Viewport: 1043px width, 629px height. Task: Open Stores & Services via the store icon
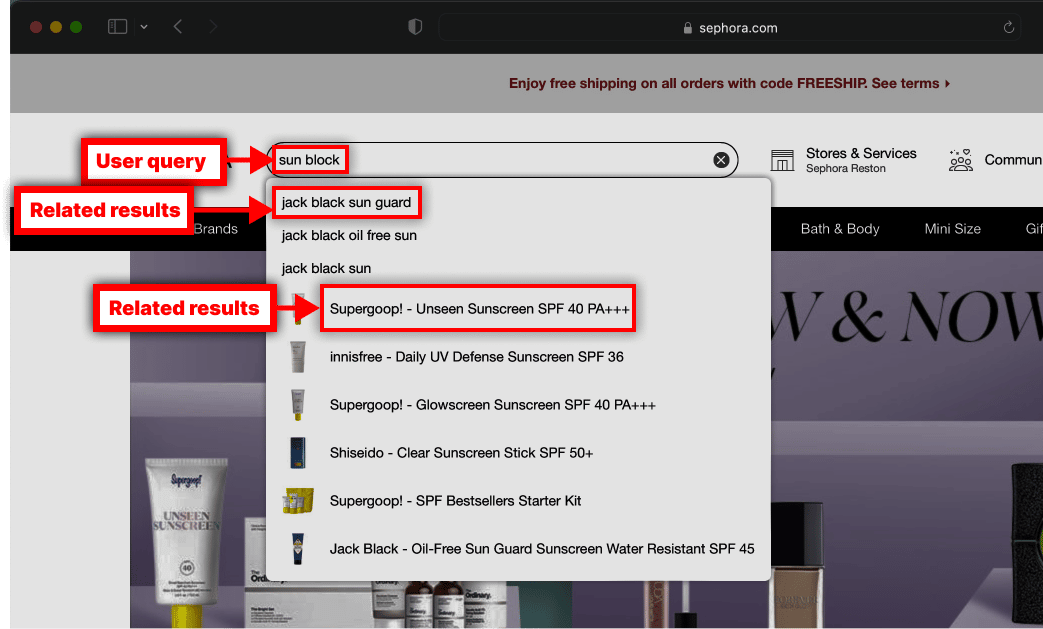(783, 159)
